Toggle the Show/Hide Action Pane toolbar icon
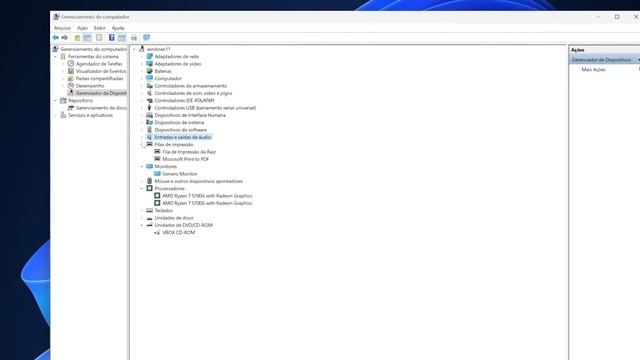 [x=122, y=38]
